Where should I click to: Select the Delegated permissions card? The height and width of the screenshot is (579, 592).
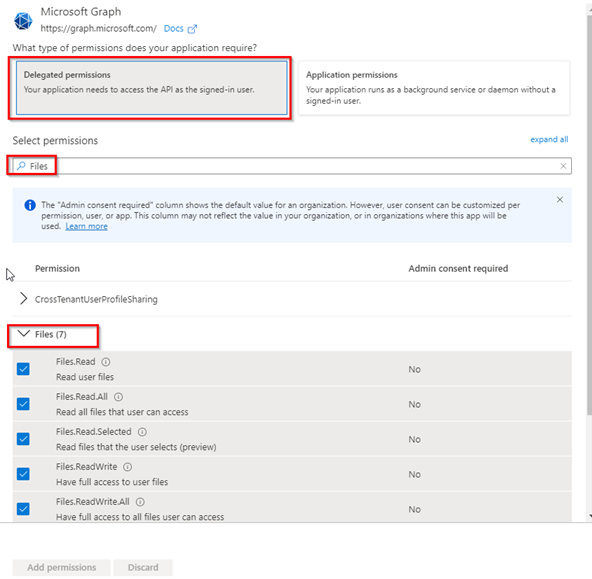[x=151, y=88]
